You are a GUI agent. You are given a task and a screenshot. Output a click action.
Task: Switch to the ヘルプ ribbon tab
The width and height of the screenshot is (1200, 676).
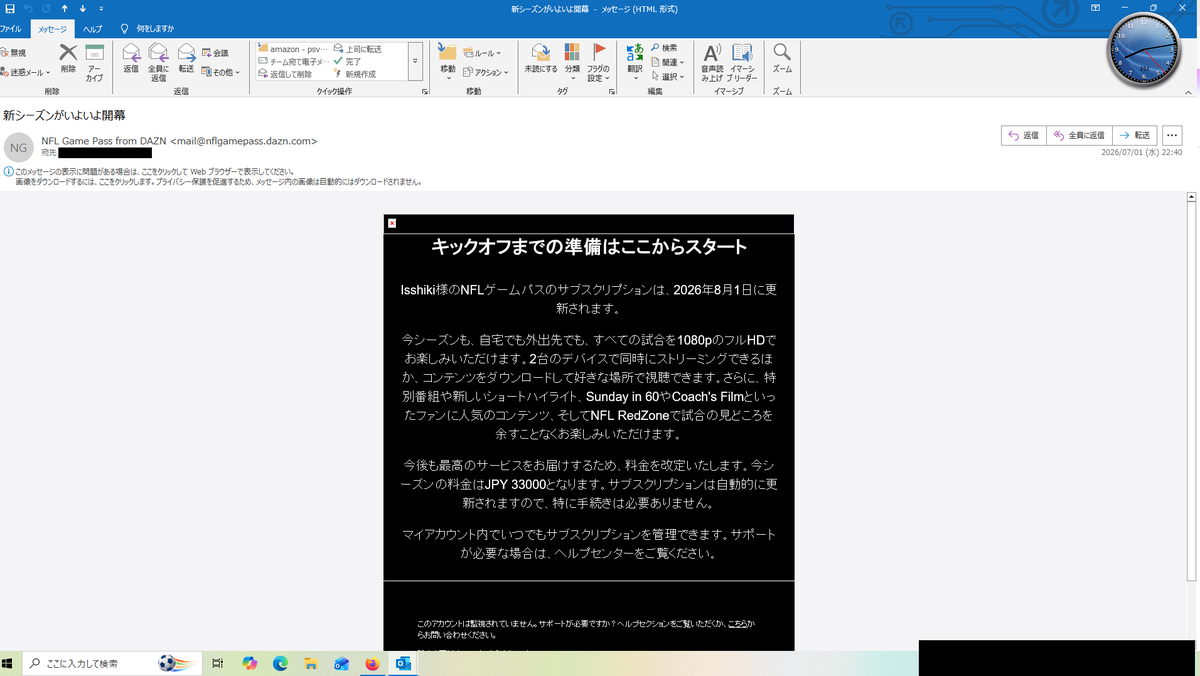coord(92,29)
